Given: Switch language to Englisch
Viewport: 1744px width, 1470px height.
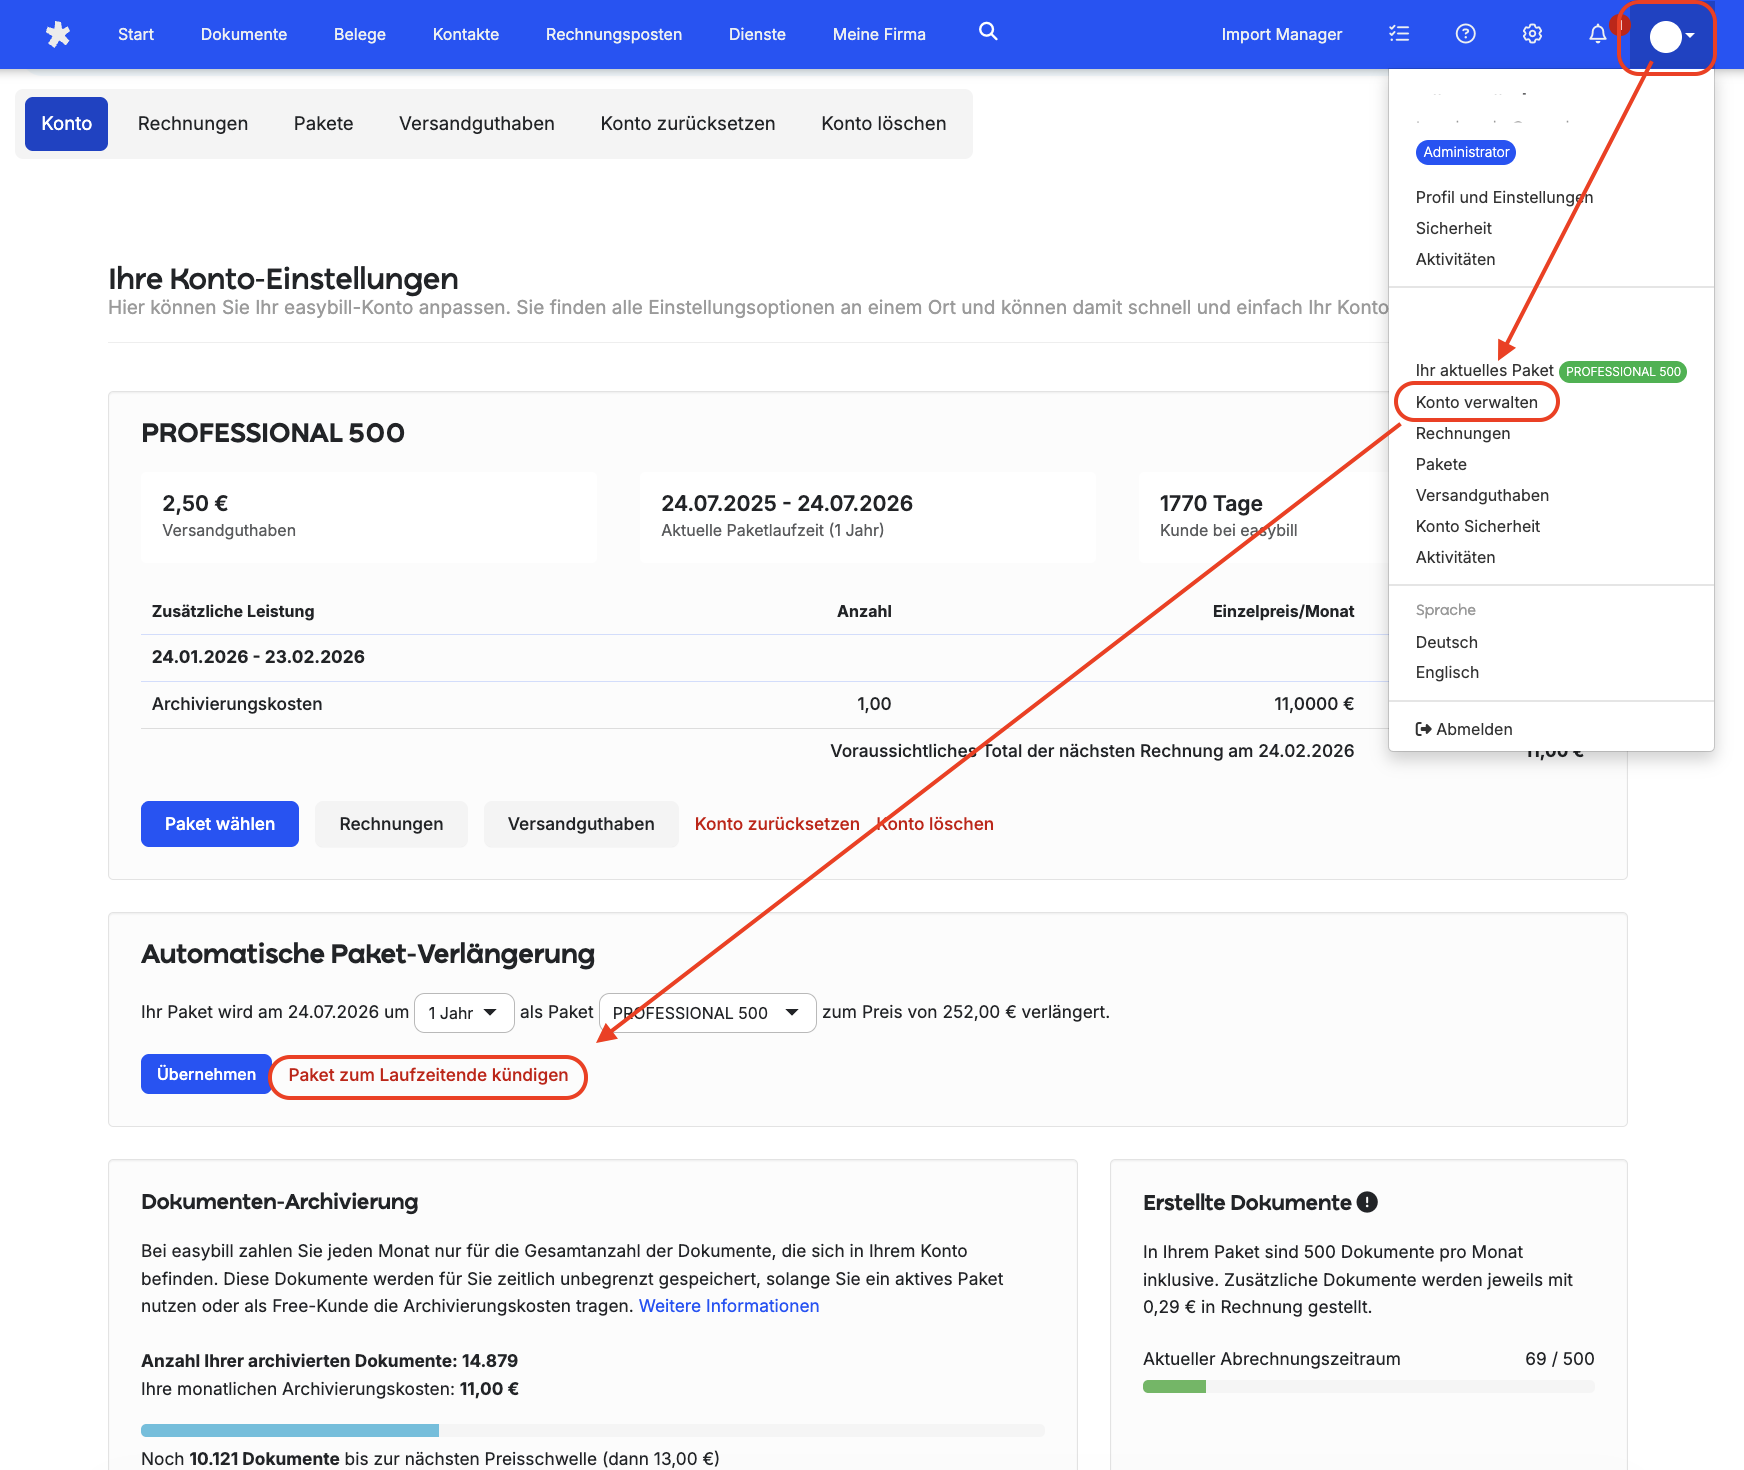Looking at the screenshot, I should pyautogui.click(x=1447, y=672).
